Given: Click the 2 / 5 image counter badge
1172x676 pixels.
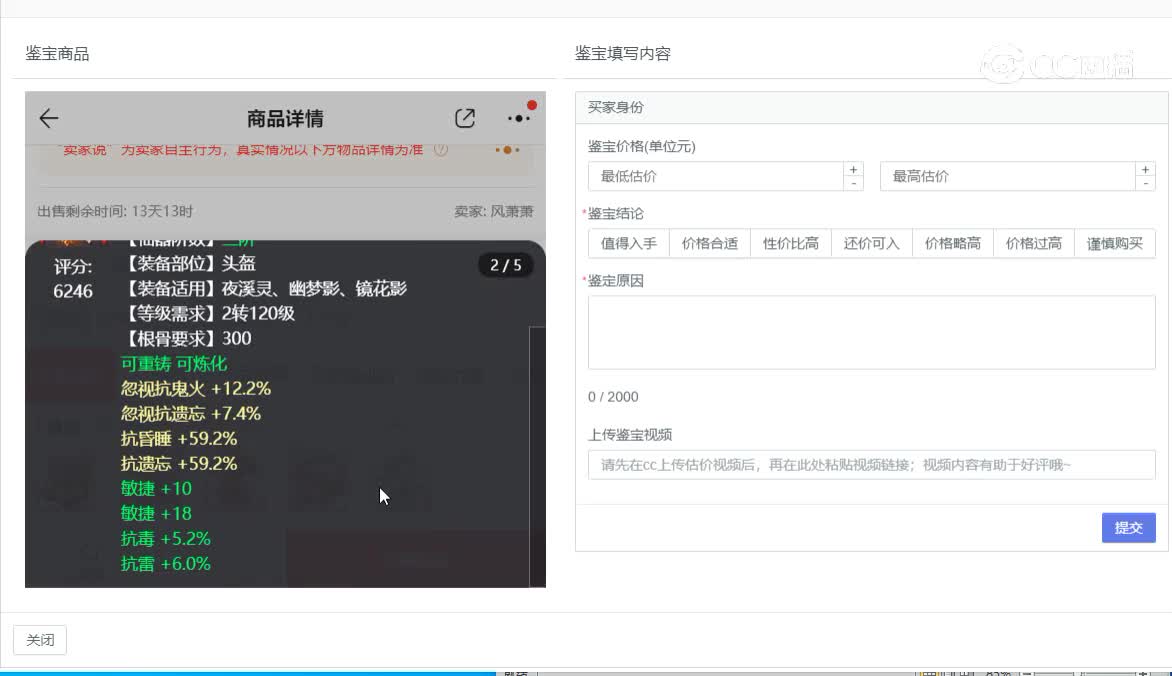Looking at the screenshot, I should [506, 265].
